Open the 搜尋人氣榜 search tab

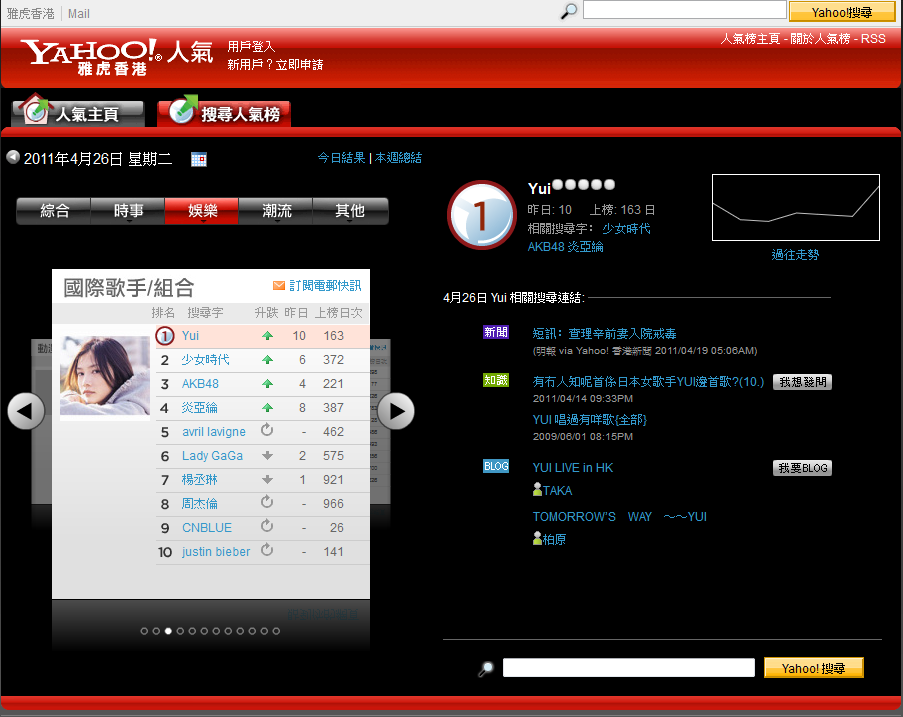224,111
